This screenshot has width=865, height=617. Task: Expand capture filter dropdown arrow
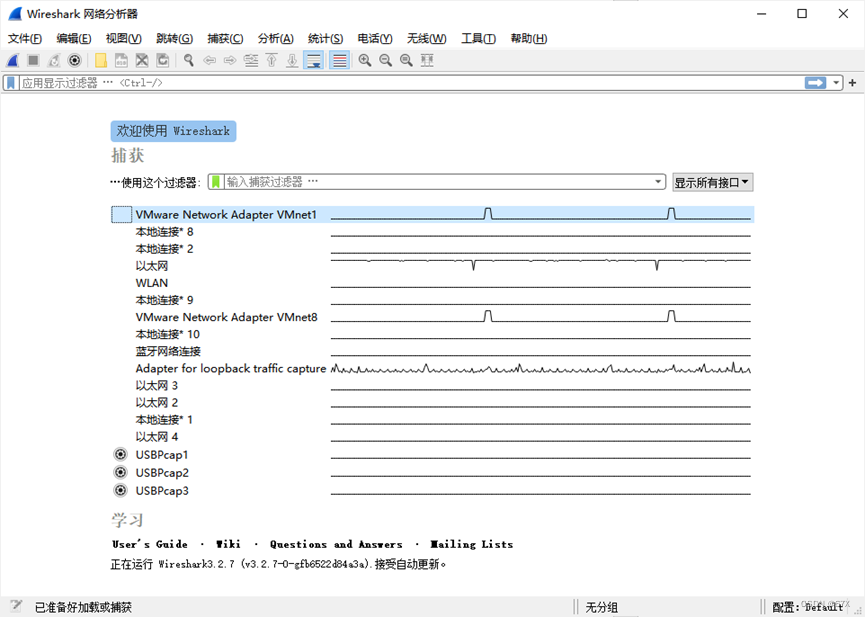pyautogui.click(x=658, y=182)
